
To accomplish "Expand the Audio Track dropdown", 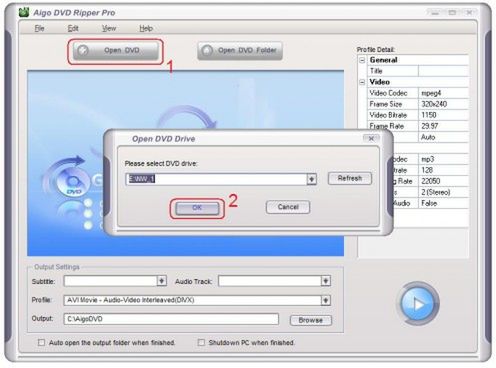I will tap(326, 281).
